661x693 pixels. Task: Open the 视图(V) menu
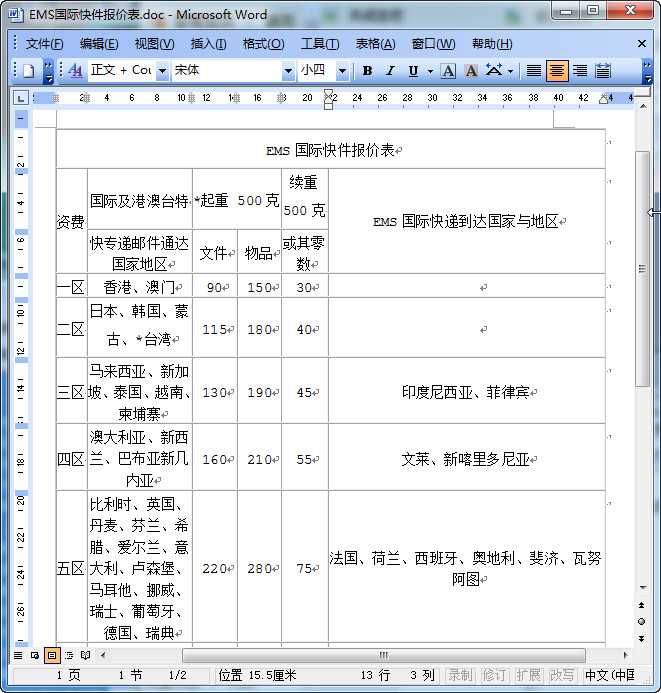tap(154, 44)
